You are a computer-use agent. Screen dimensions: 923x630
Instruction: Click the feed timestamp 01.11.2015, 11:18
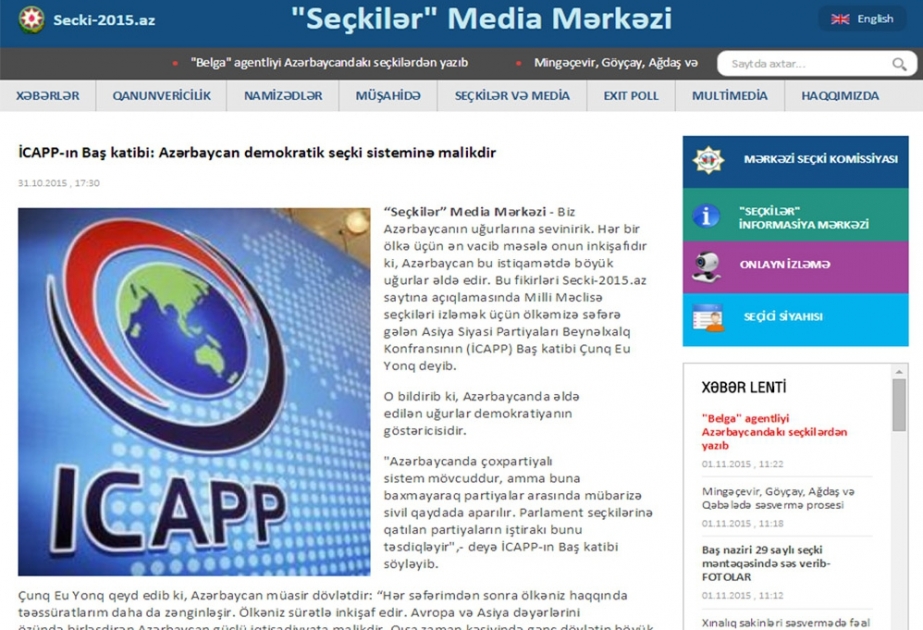pyautogui.click(x=742, y=523)
